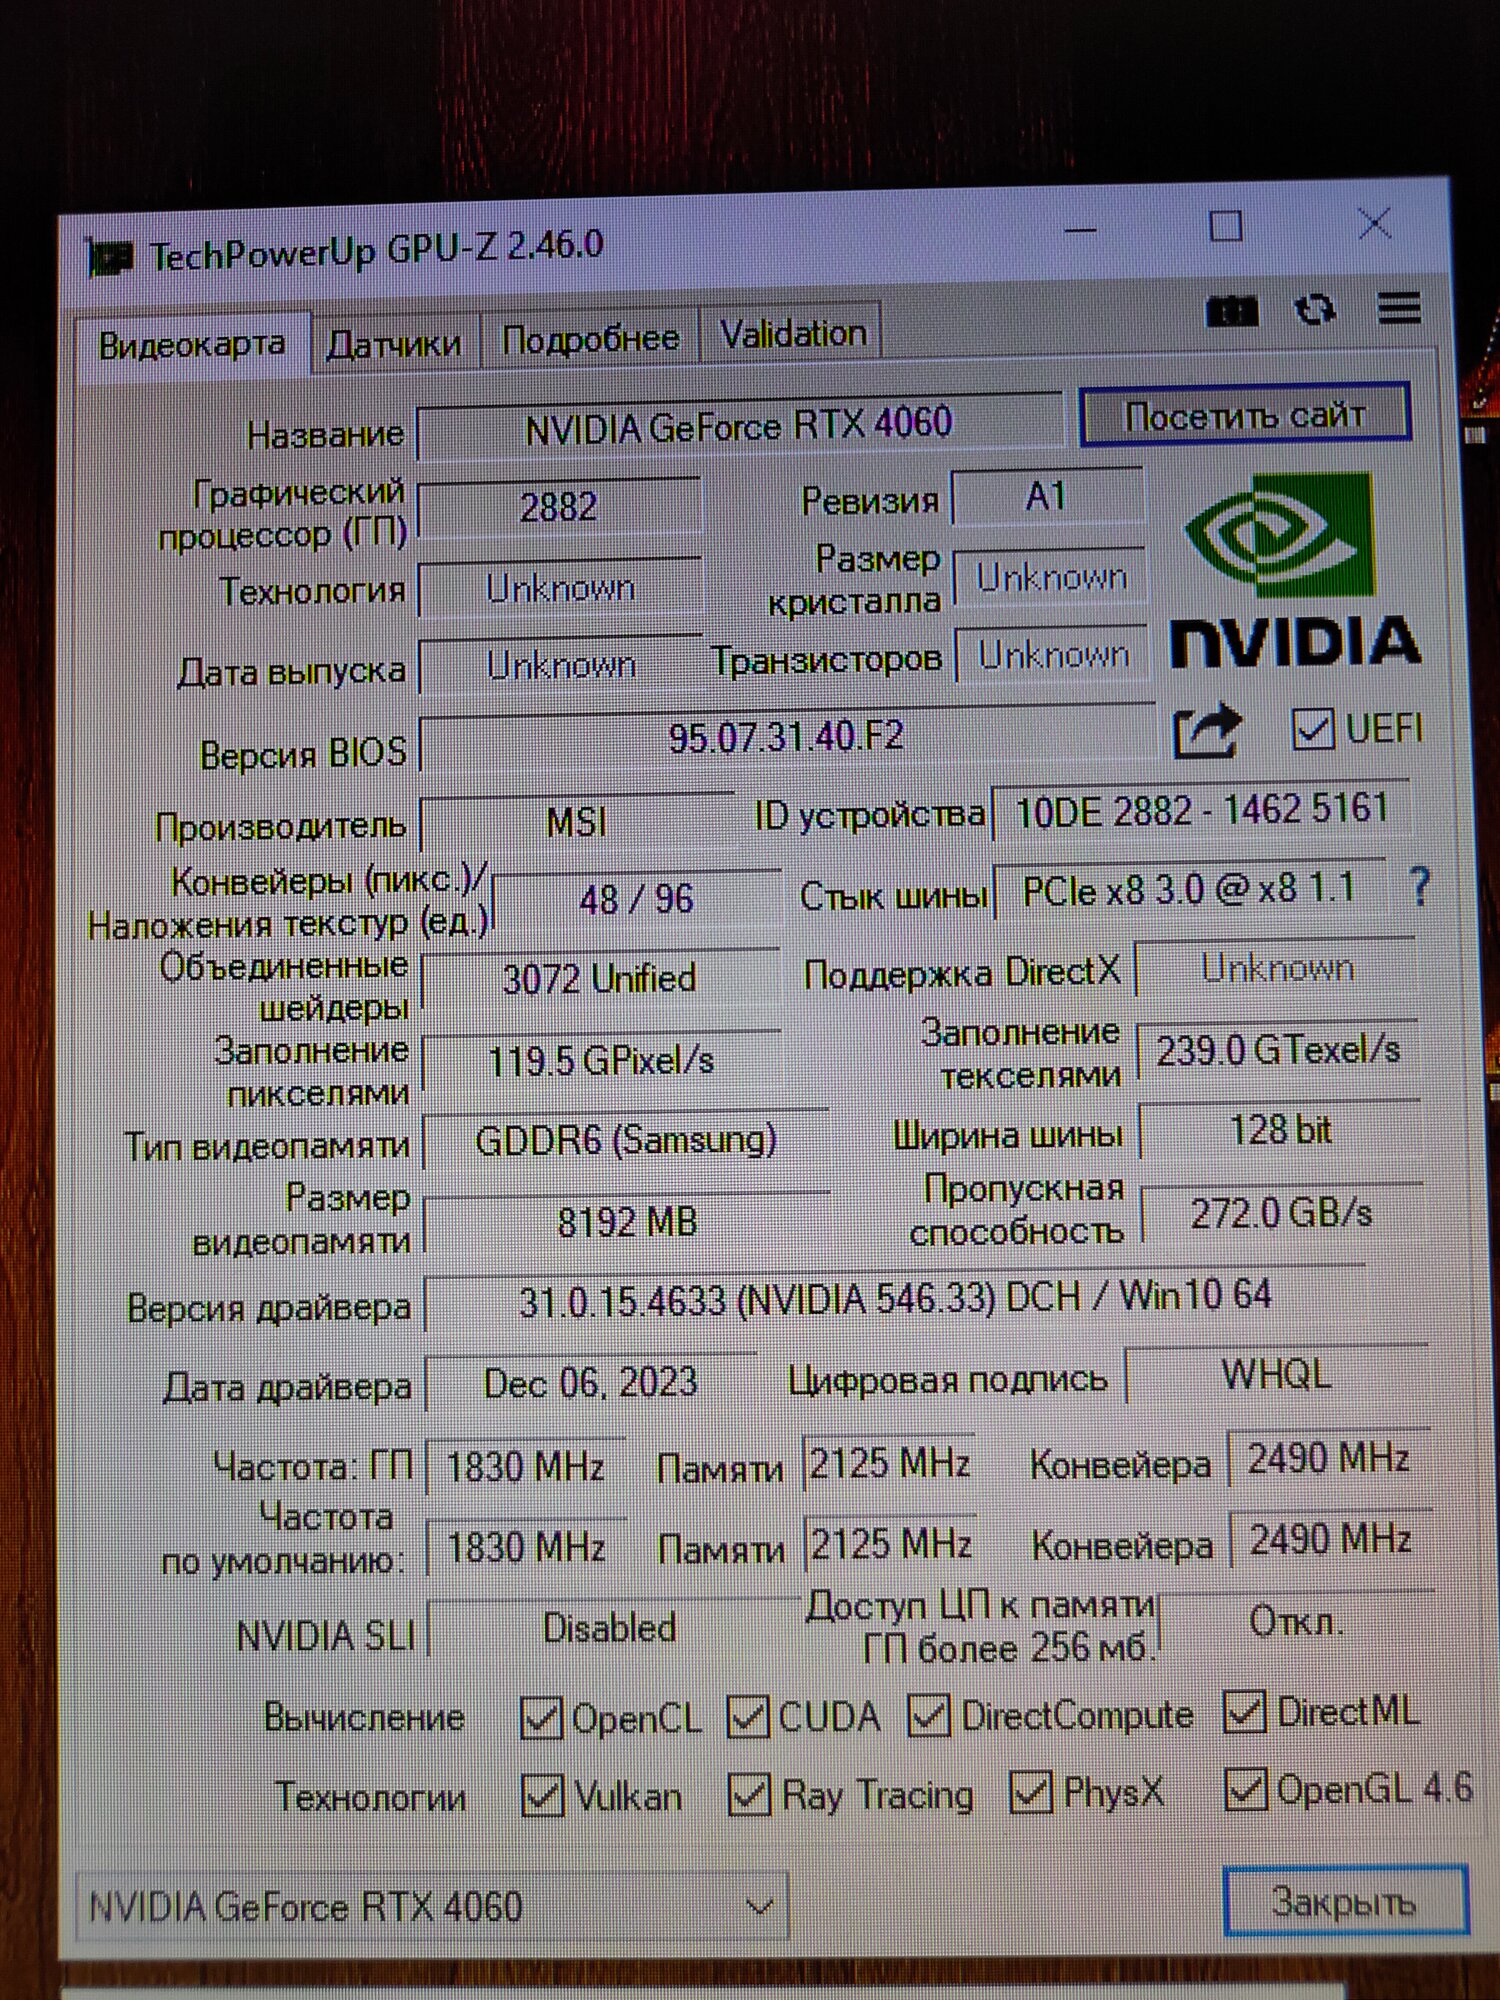Click the GDDR6 (Samsung) memory type value
The width and height of the screenshot is (1500, 2000).
tap(625, 1140)
